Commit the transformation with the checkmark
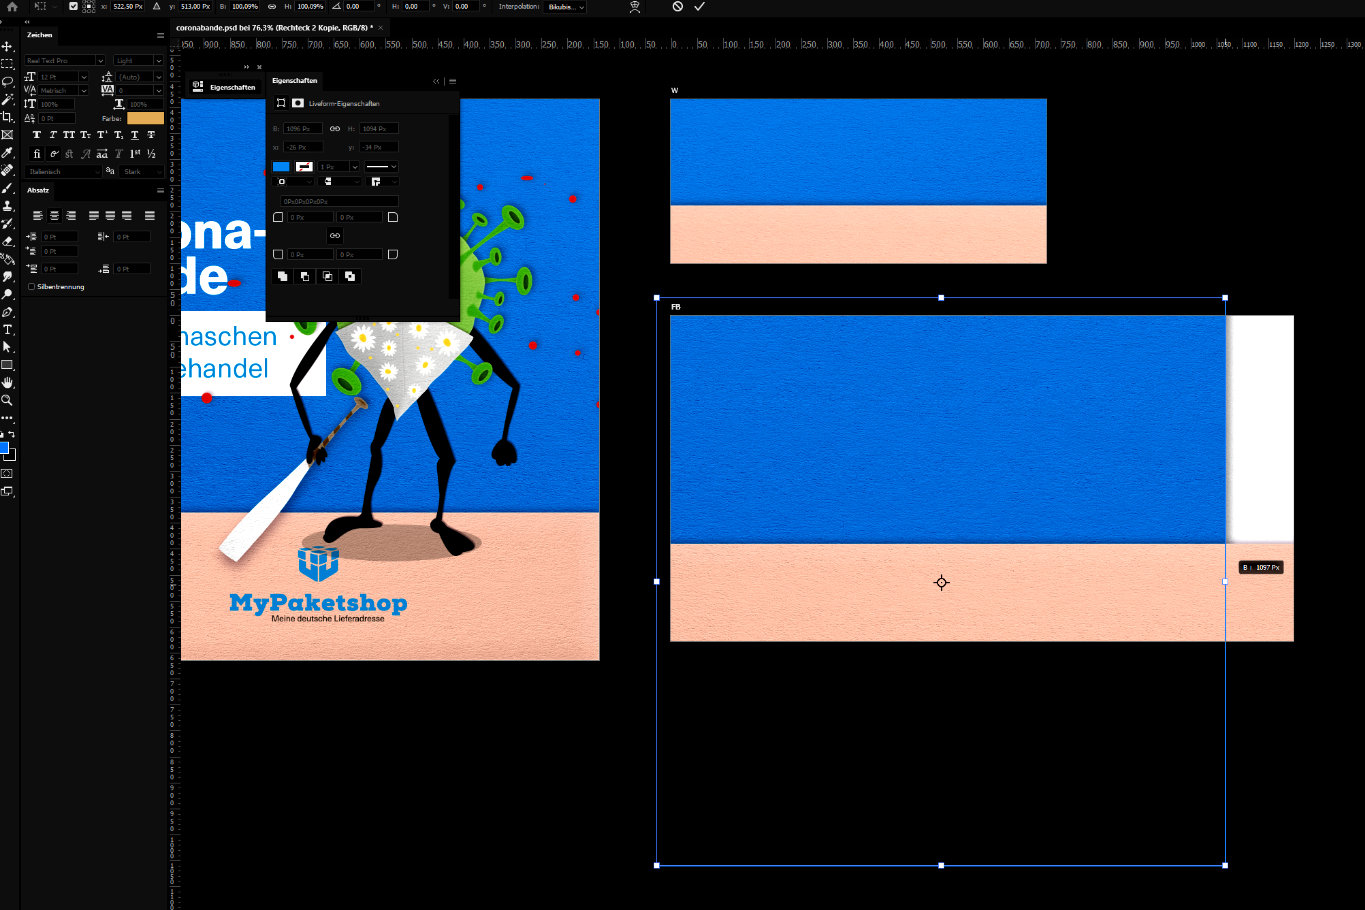Viewport: 1365px width, 910px height. [699, 7]
